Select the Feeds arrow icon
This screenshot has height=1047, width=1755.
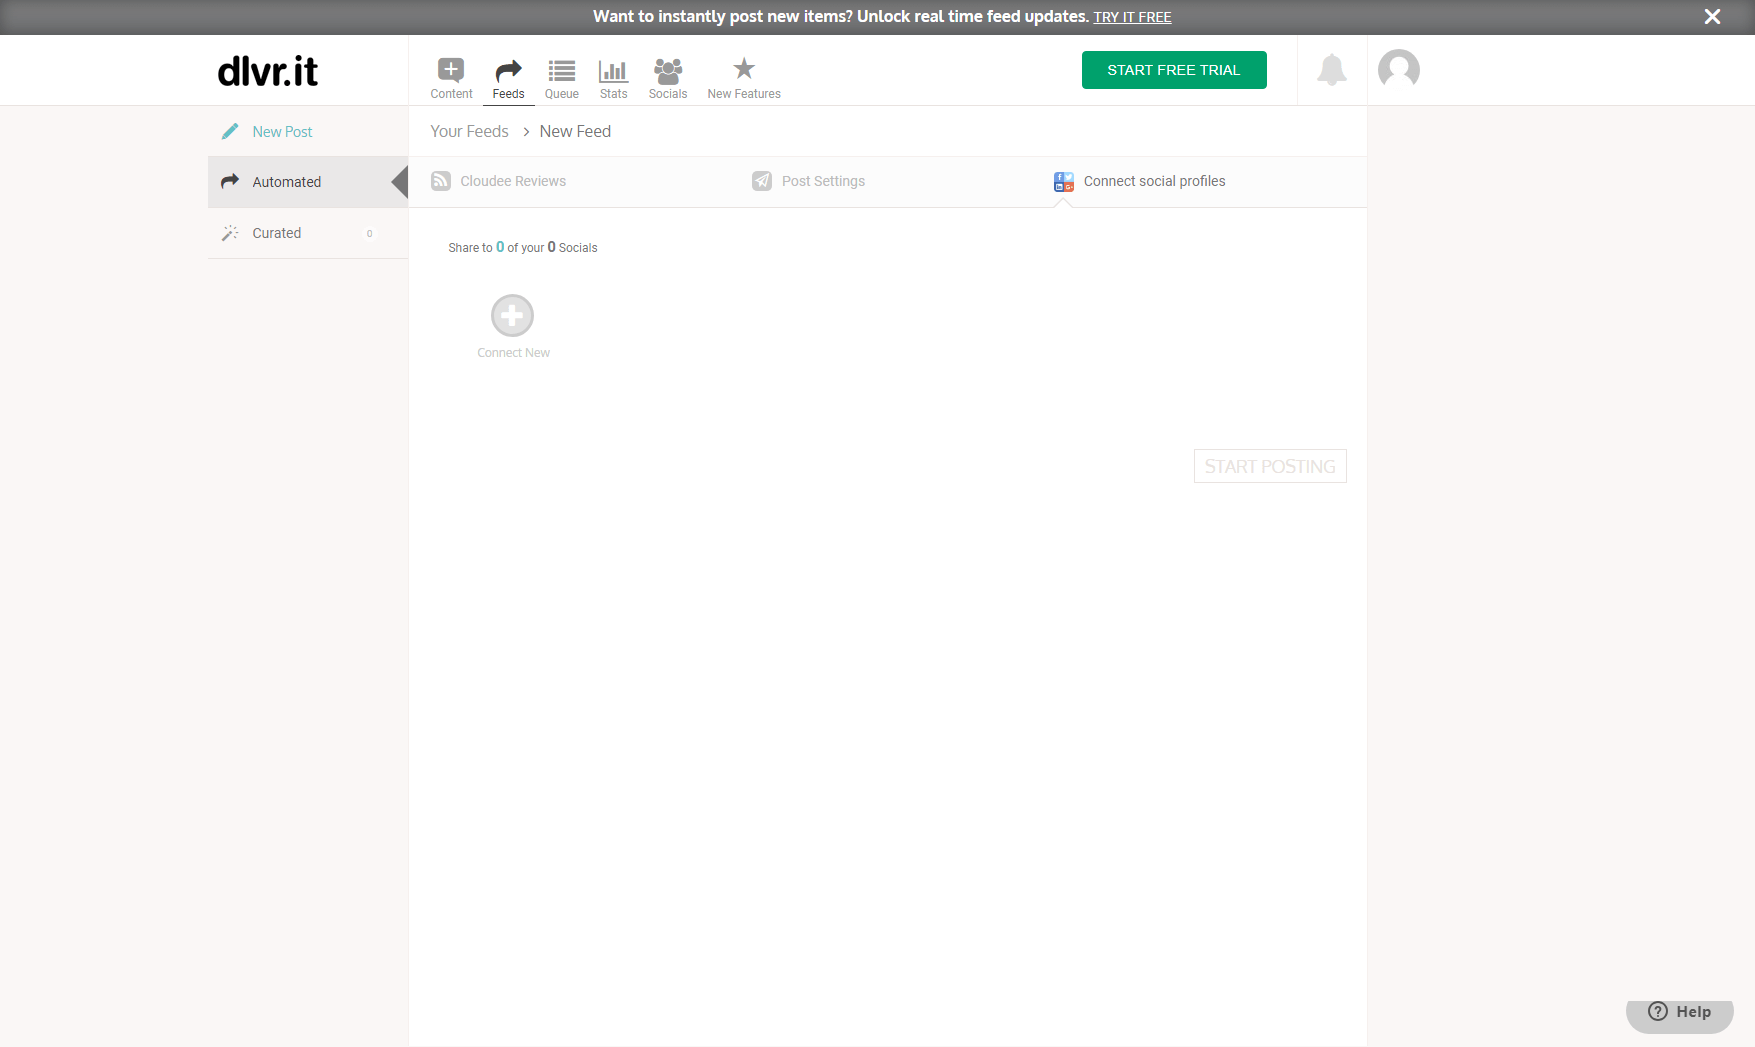[x=508, y=70]
